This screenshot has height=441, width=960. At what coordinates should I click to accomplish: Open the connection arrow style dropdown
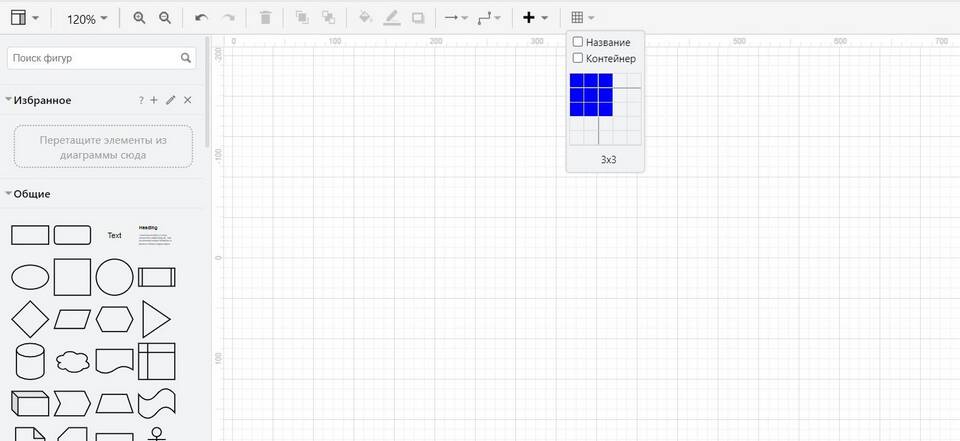click(456, 18)
